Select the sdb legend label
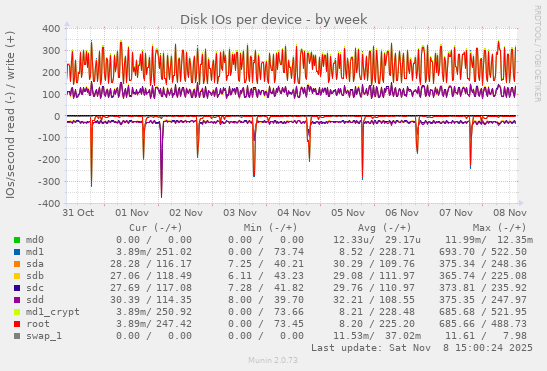This screenshot has width=547, height=371. [x=35, y=276]
